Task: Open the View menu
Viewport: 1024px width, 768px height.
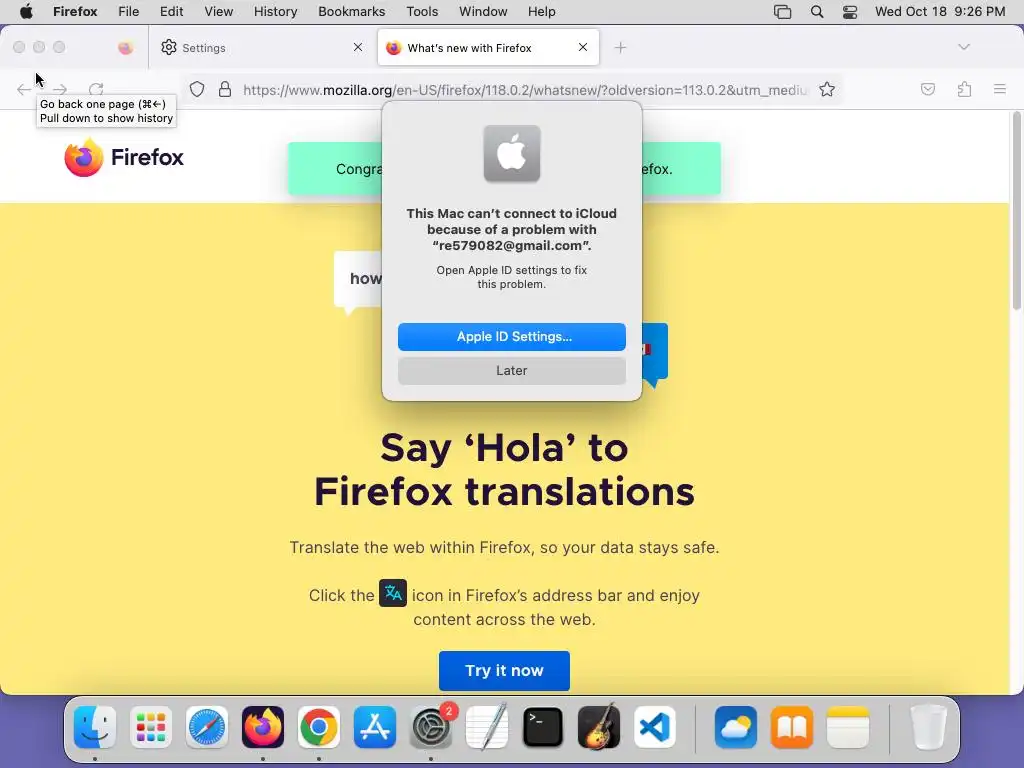Action: (218, 12)
